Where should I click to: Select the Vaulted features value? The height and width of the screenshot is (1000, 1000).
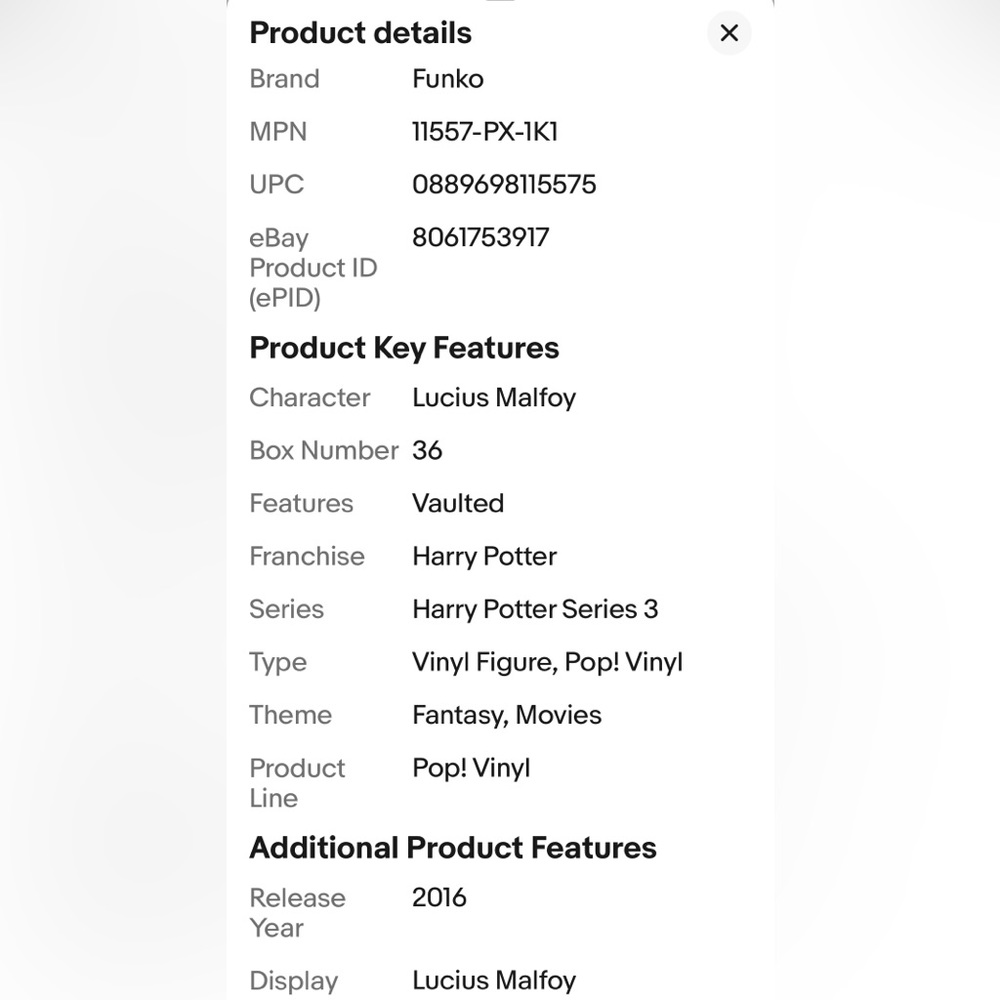tap(458, 504)
